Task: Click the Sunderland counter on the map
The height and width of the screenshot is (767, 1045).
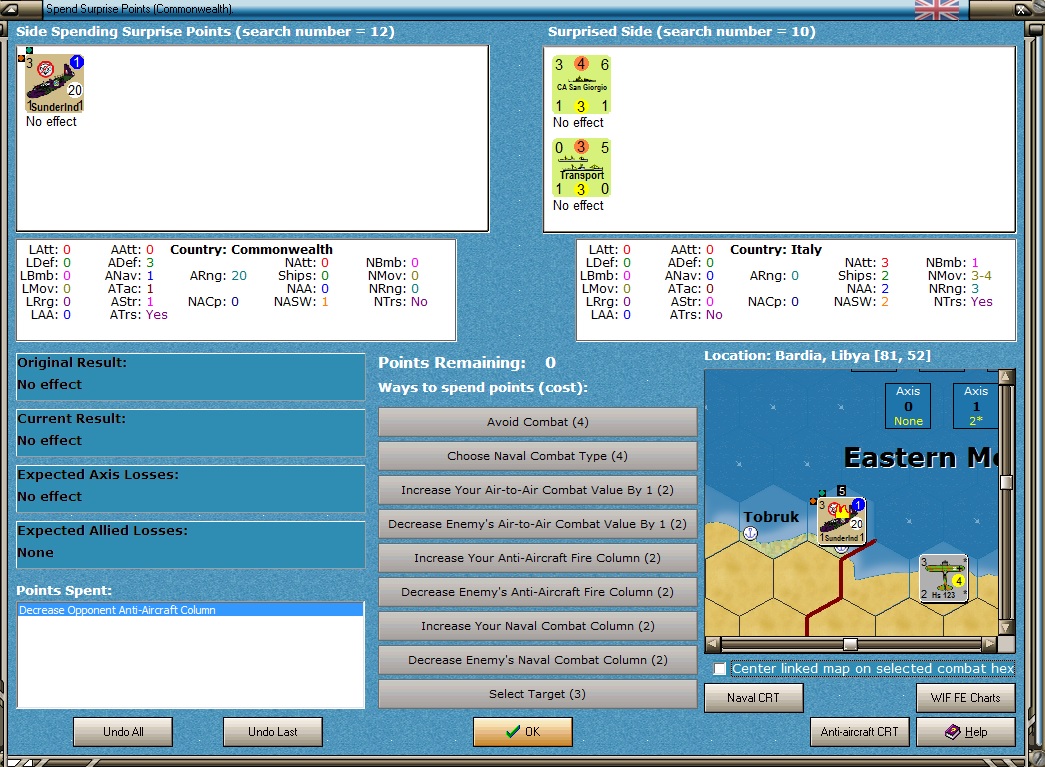Action: (x=841, y=521)
